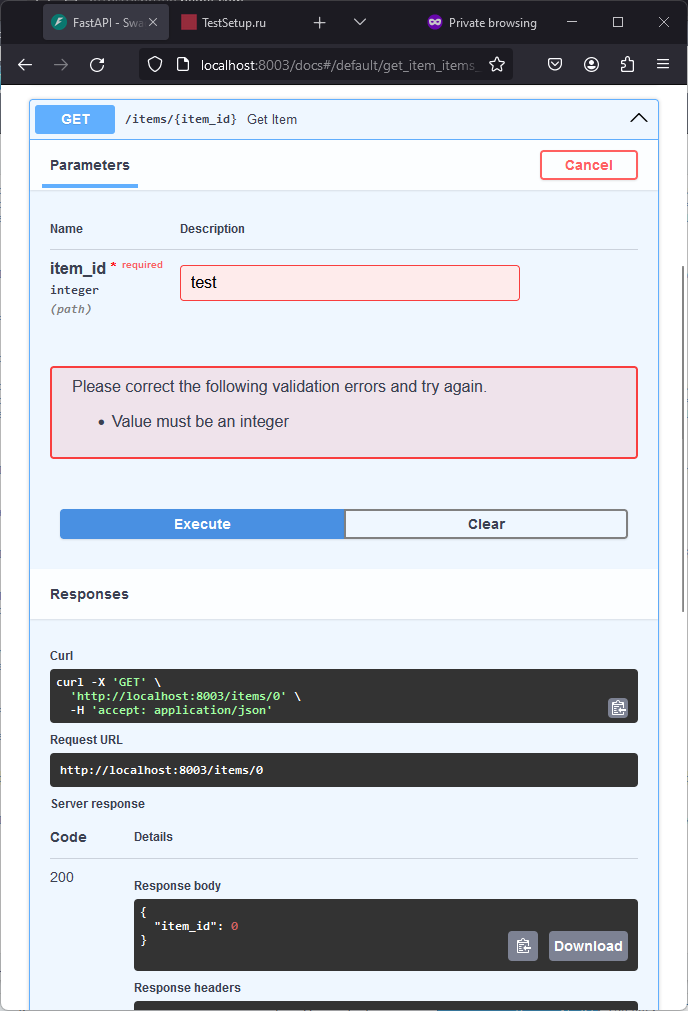Click the 'Value must be an integer' error
This screenshot has height=1011, width=688.
200,422
